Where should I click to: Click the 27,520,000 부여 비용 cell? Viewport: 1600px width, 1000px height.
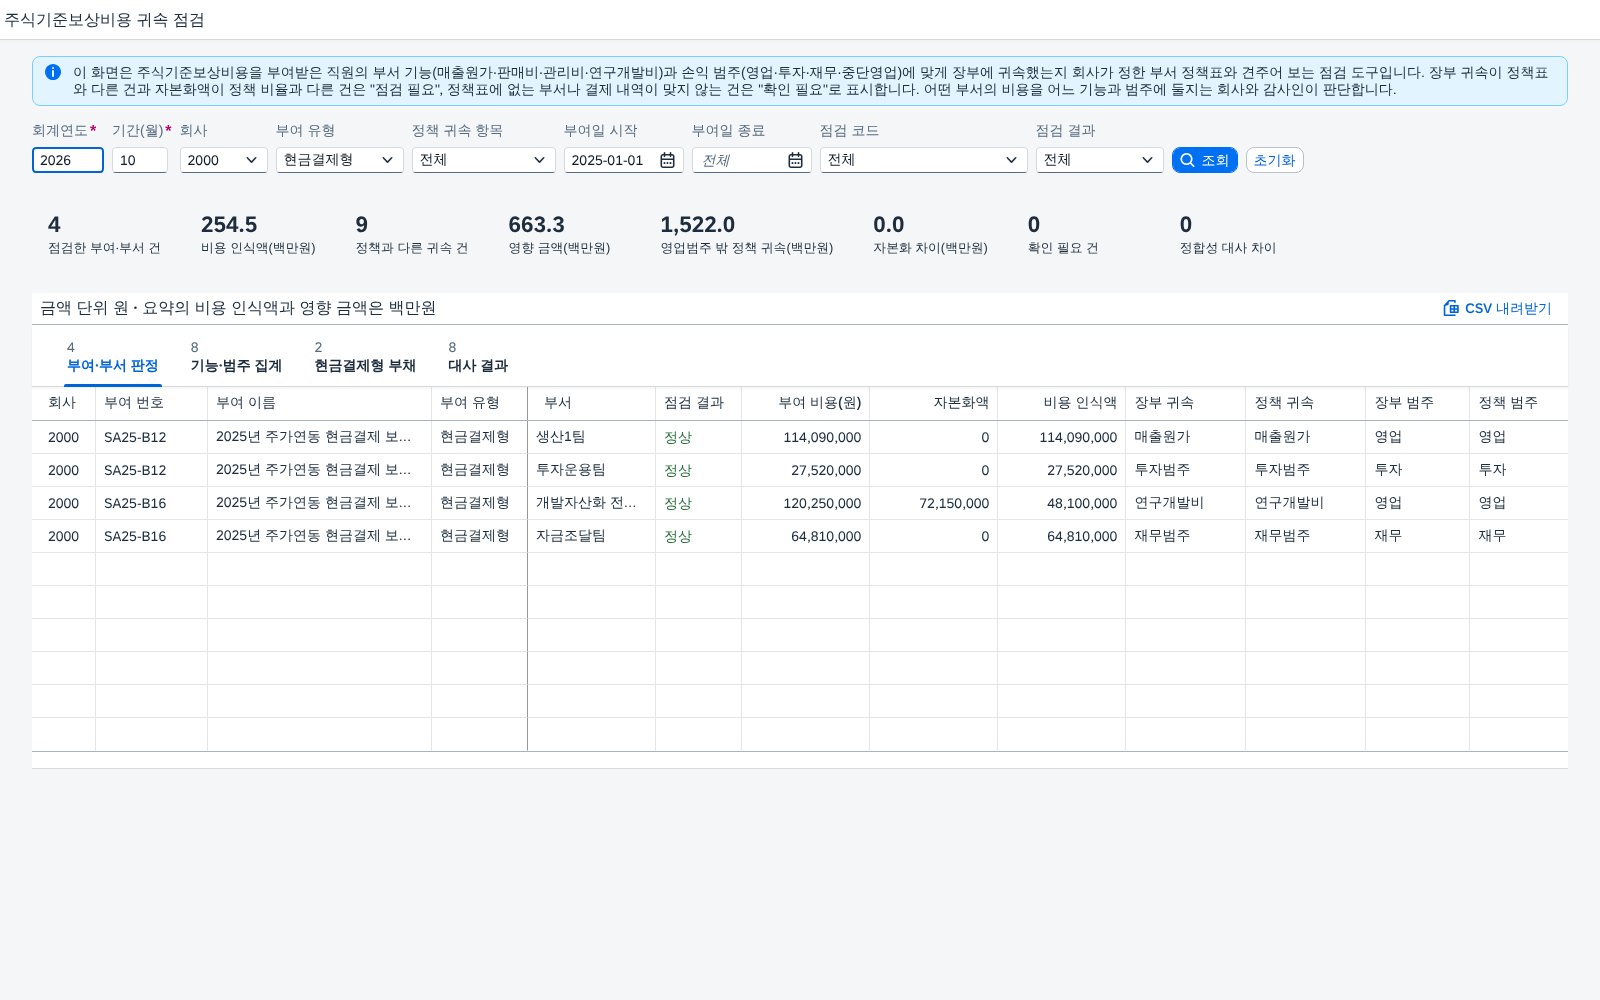click(805, 470)
